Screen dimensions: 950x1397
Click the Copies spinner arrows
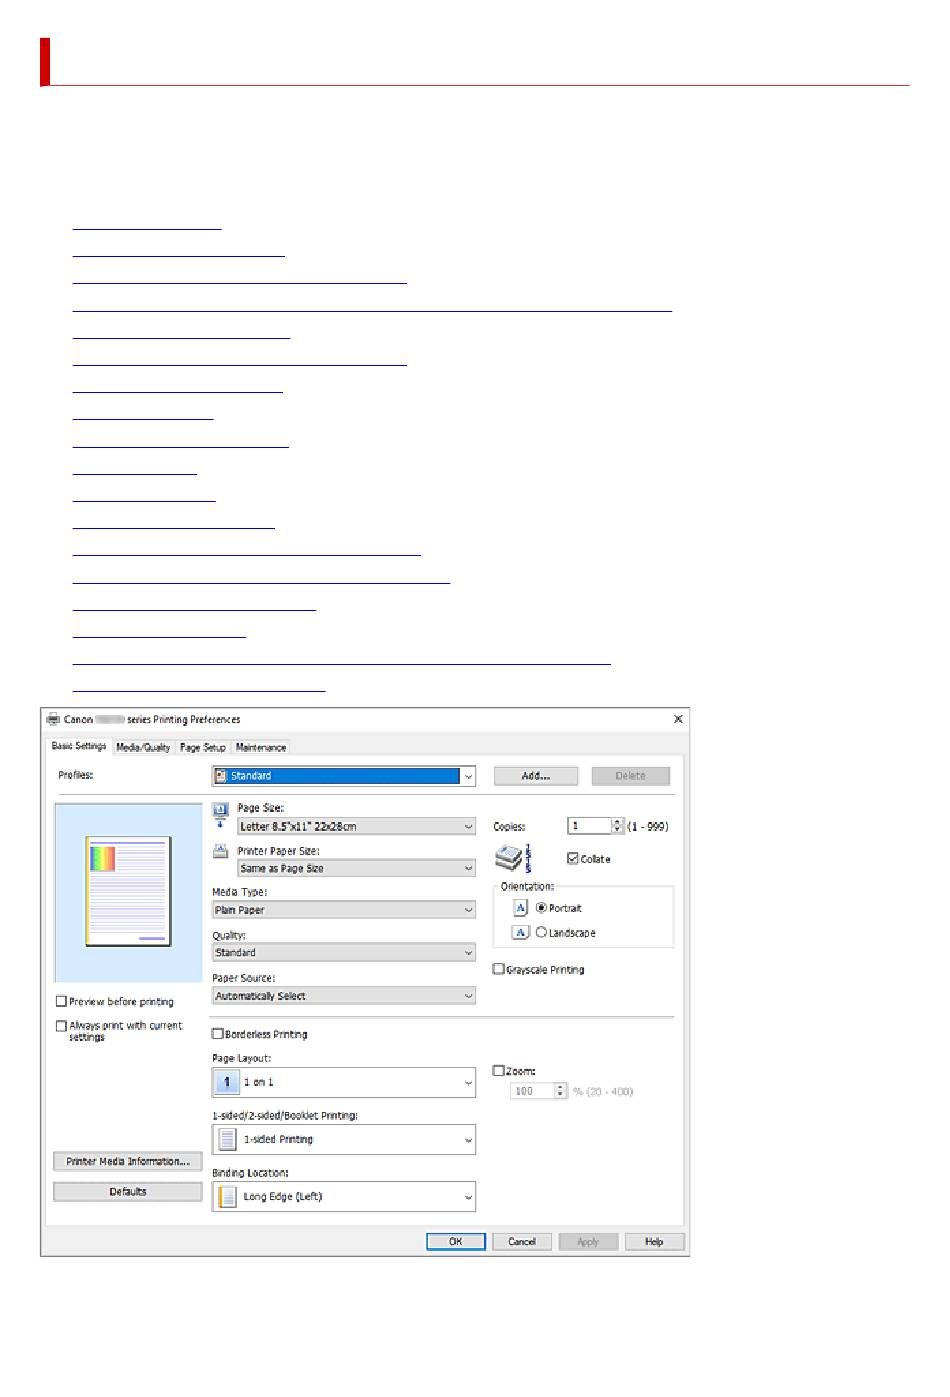(x=618, y=826)
